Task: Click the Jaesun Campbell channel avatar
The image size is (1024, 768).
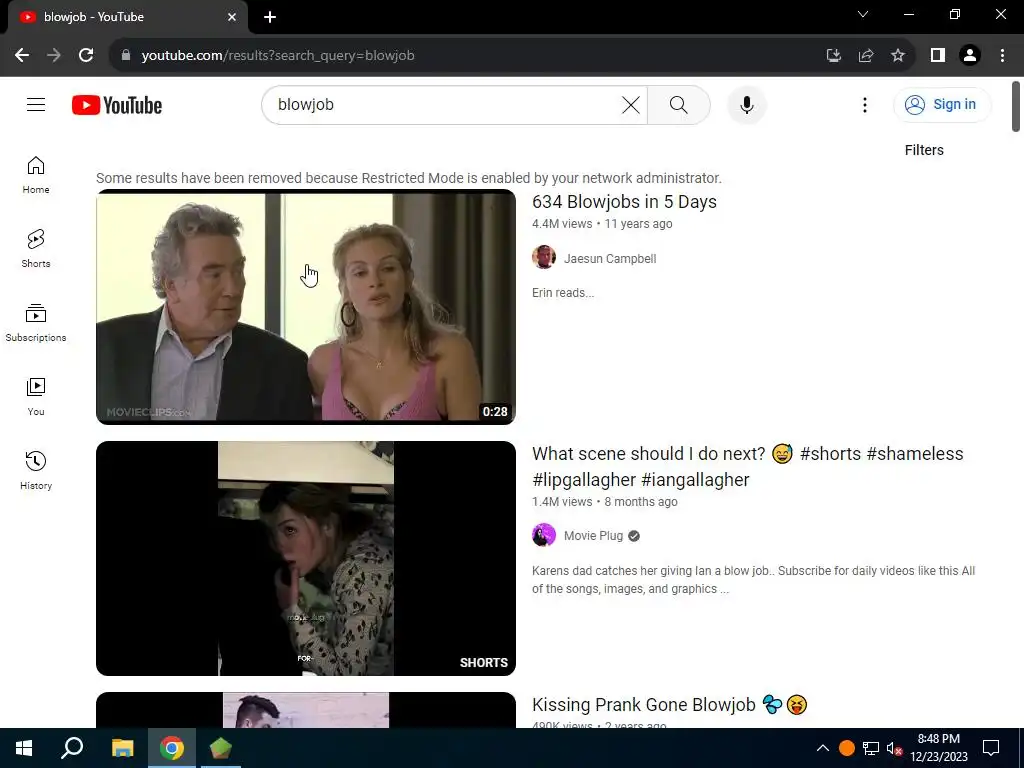Action: (544, 257)
